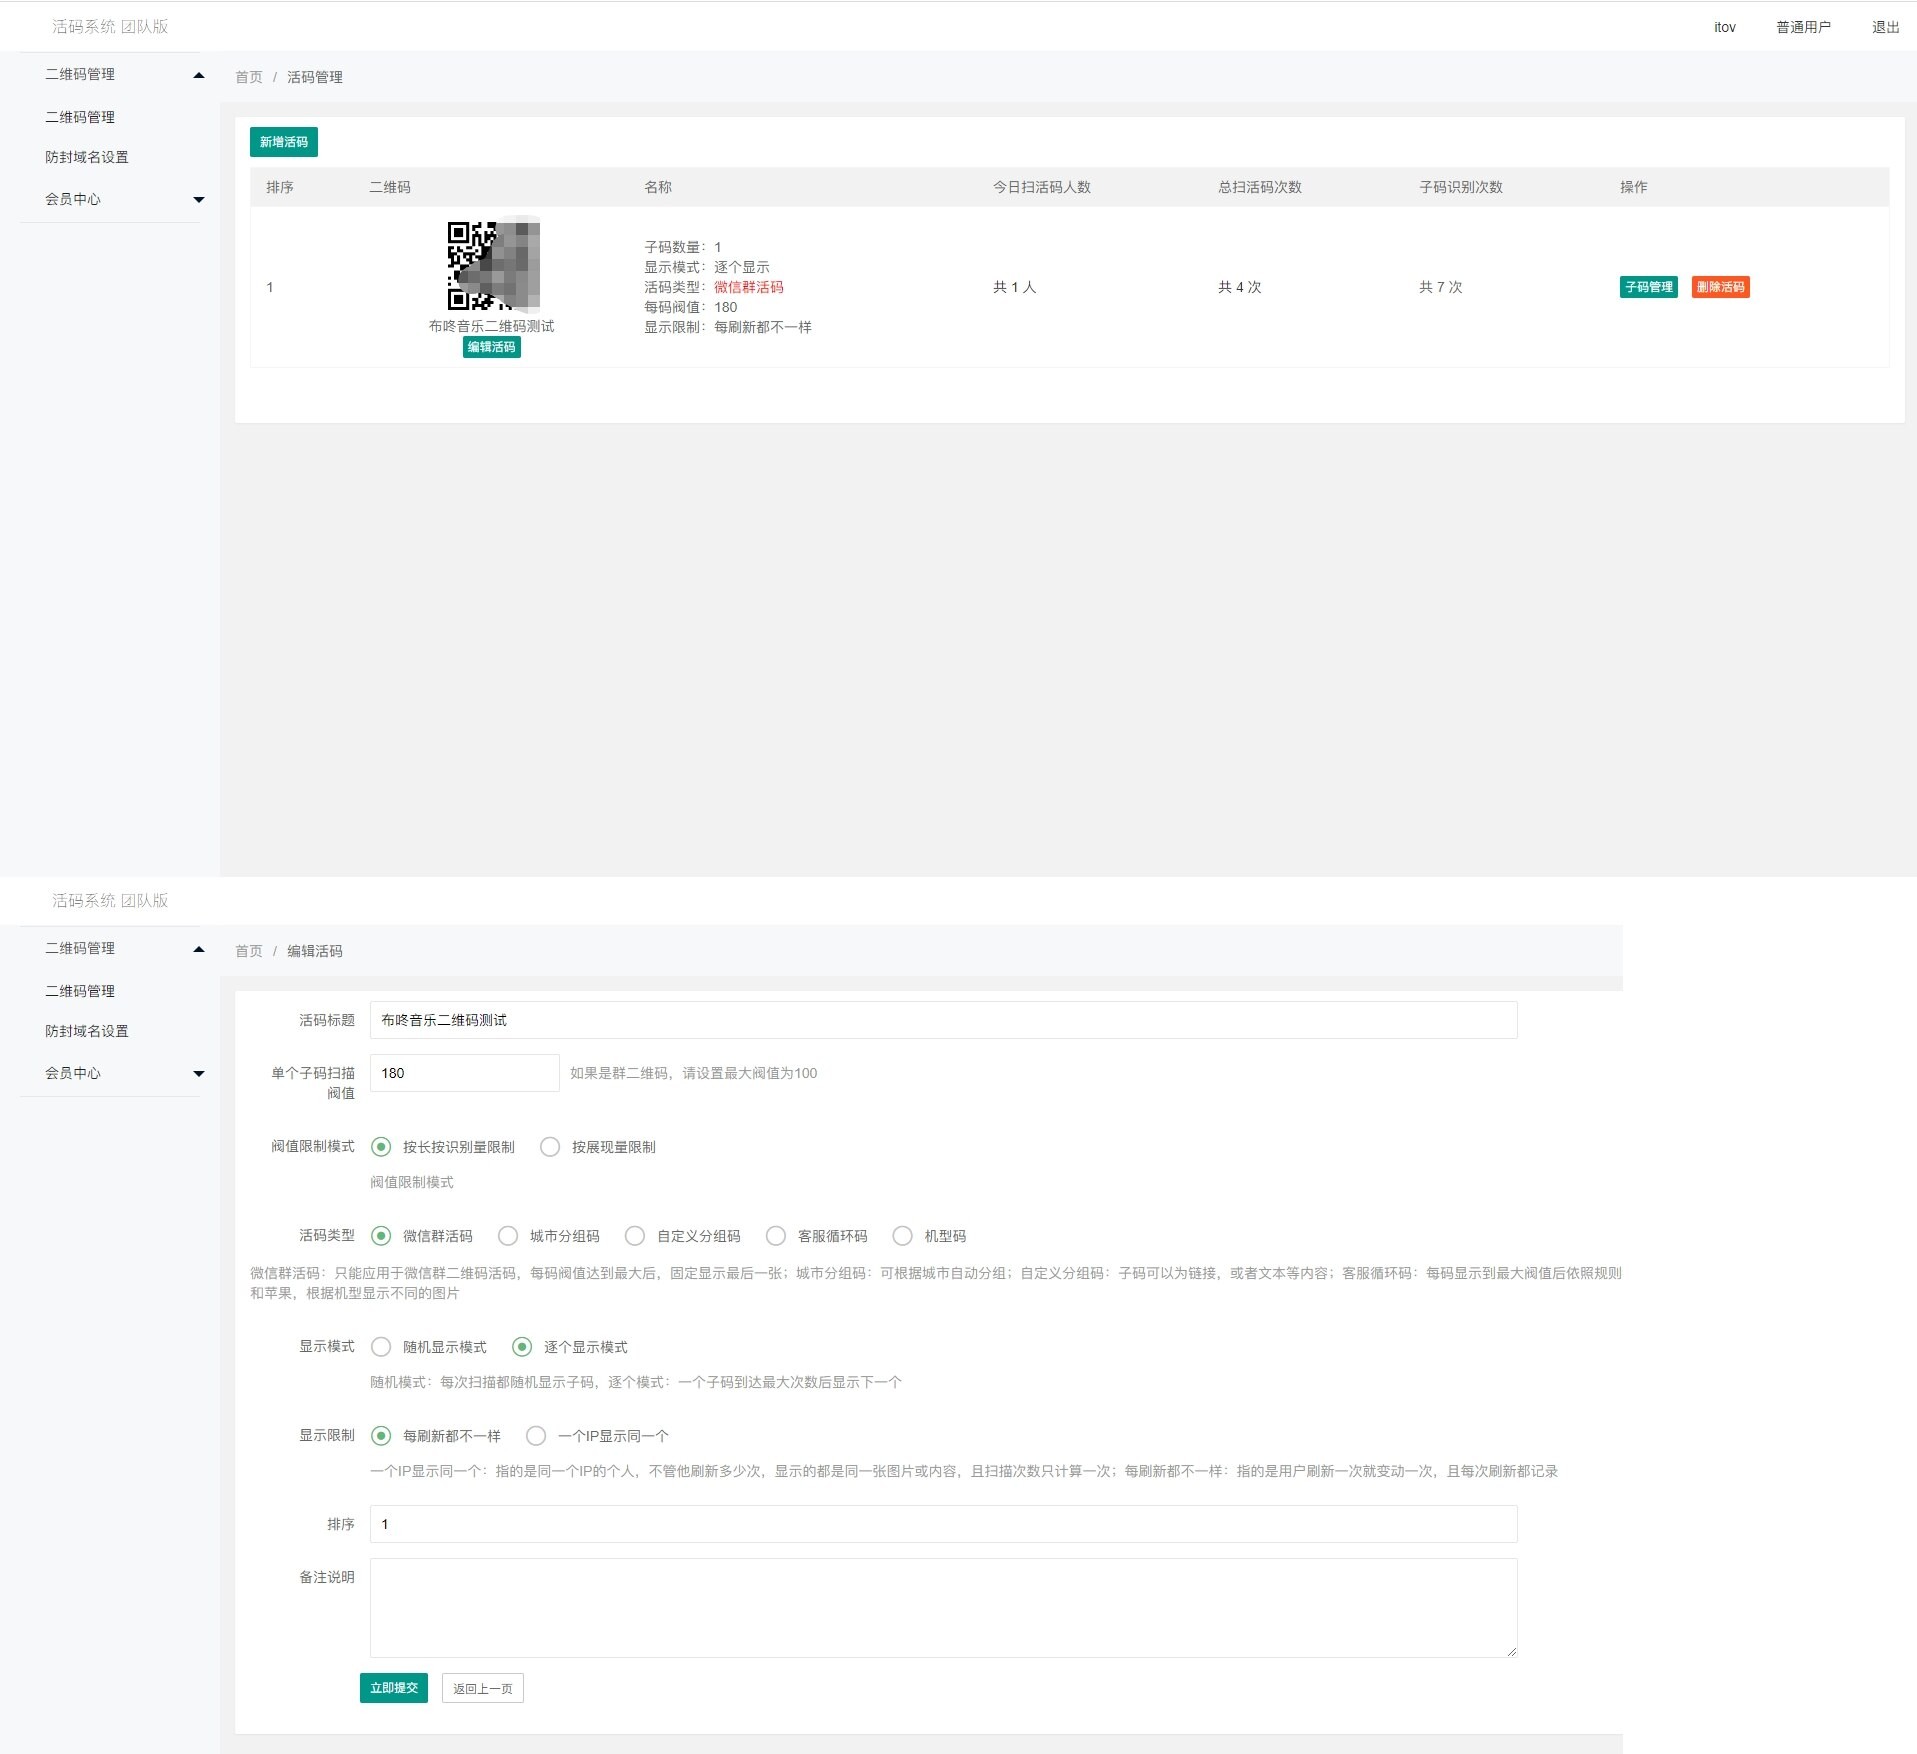The width and height of the screenshot is (1917, 1754).
Task: Click 首页 breadcrumb on 编辑活码 page
Action: point(248,951)
